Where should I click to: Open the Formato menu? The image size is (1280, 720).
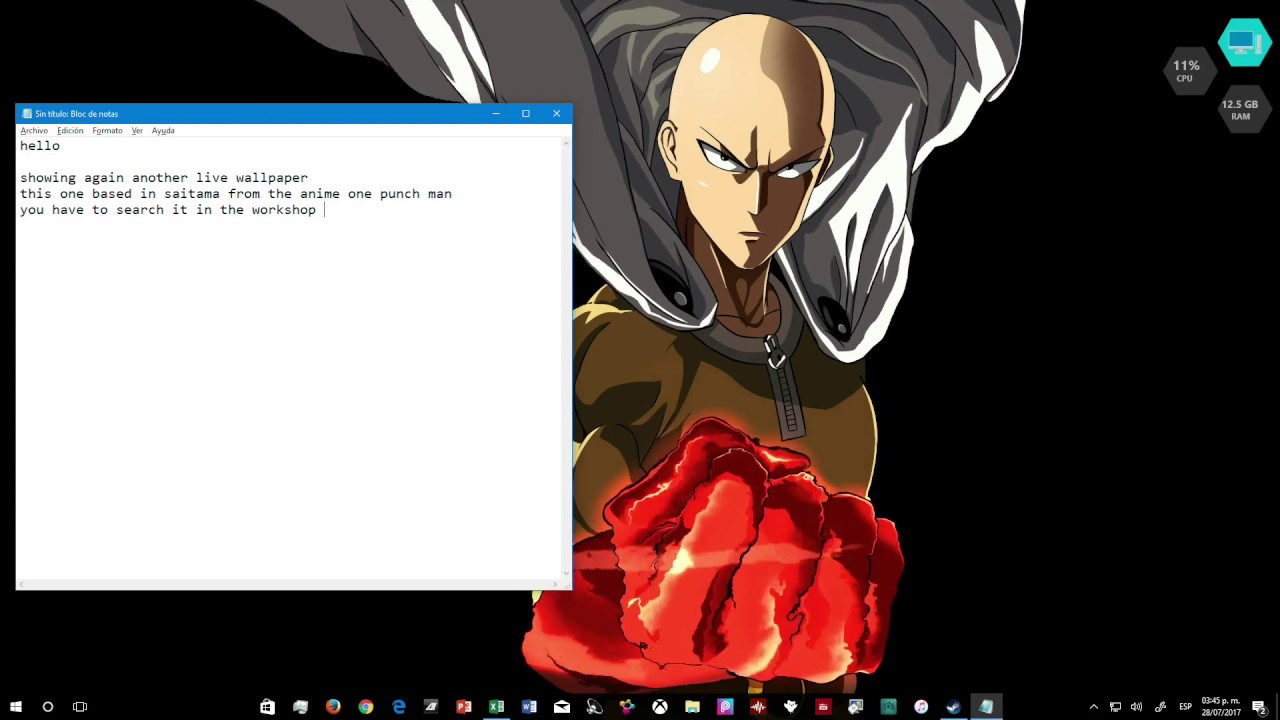coord(107,130)
